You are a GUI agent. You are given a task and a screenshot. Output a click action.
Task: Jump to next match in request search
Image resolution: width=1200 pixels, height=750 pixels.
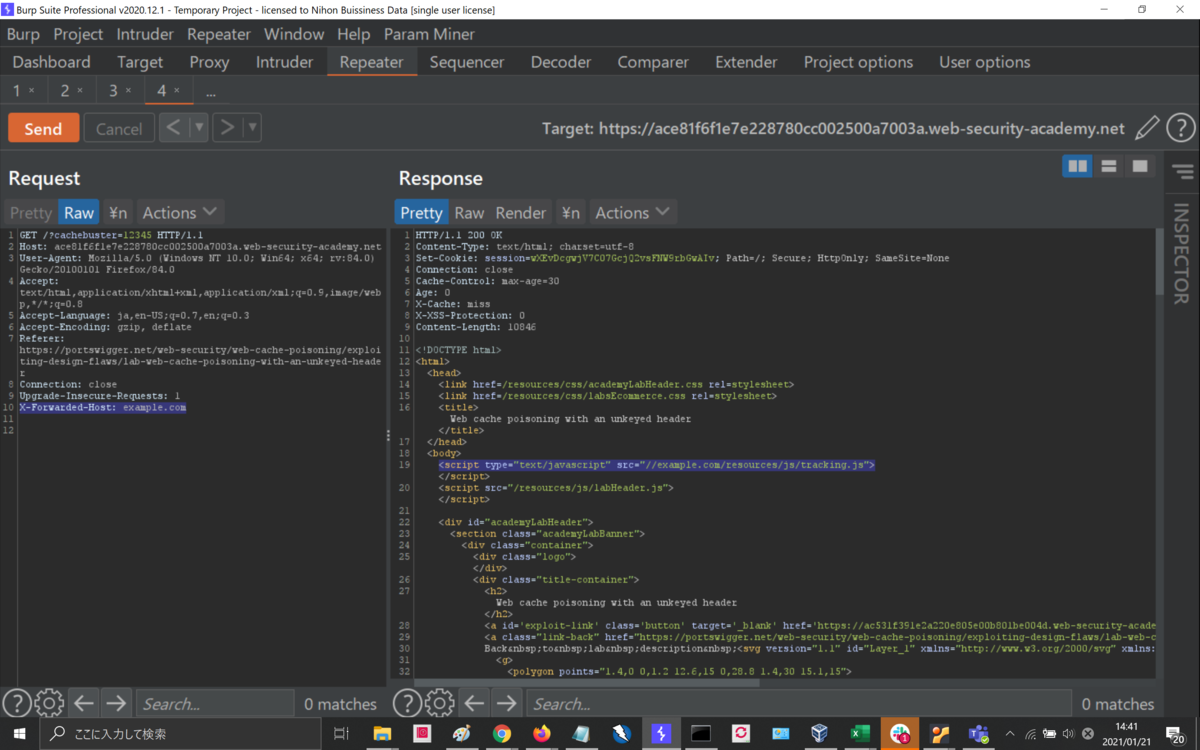(x=116, y=704)
